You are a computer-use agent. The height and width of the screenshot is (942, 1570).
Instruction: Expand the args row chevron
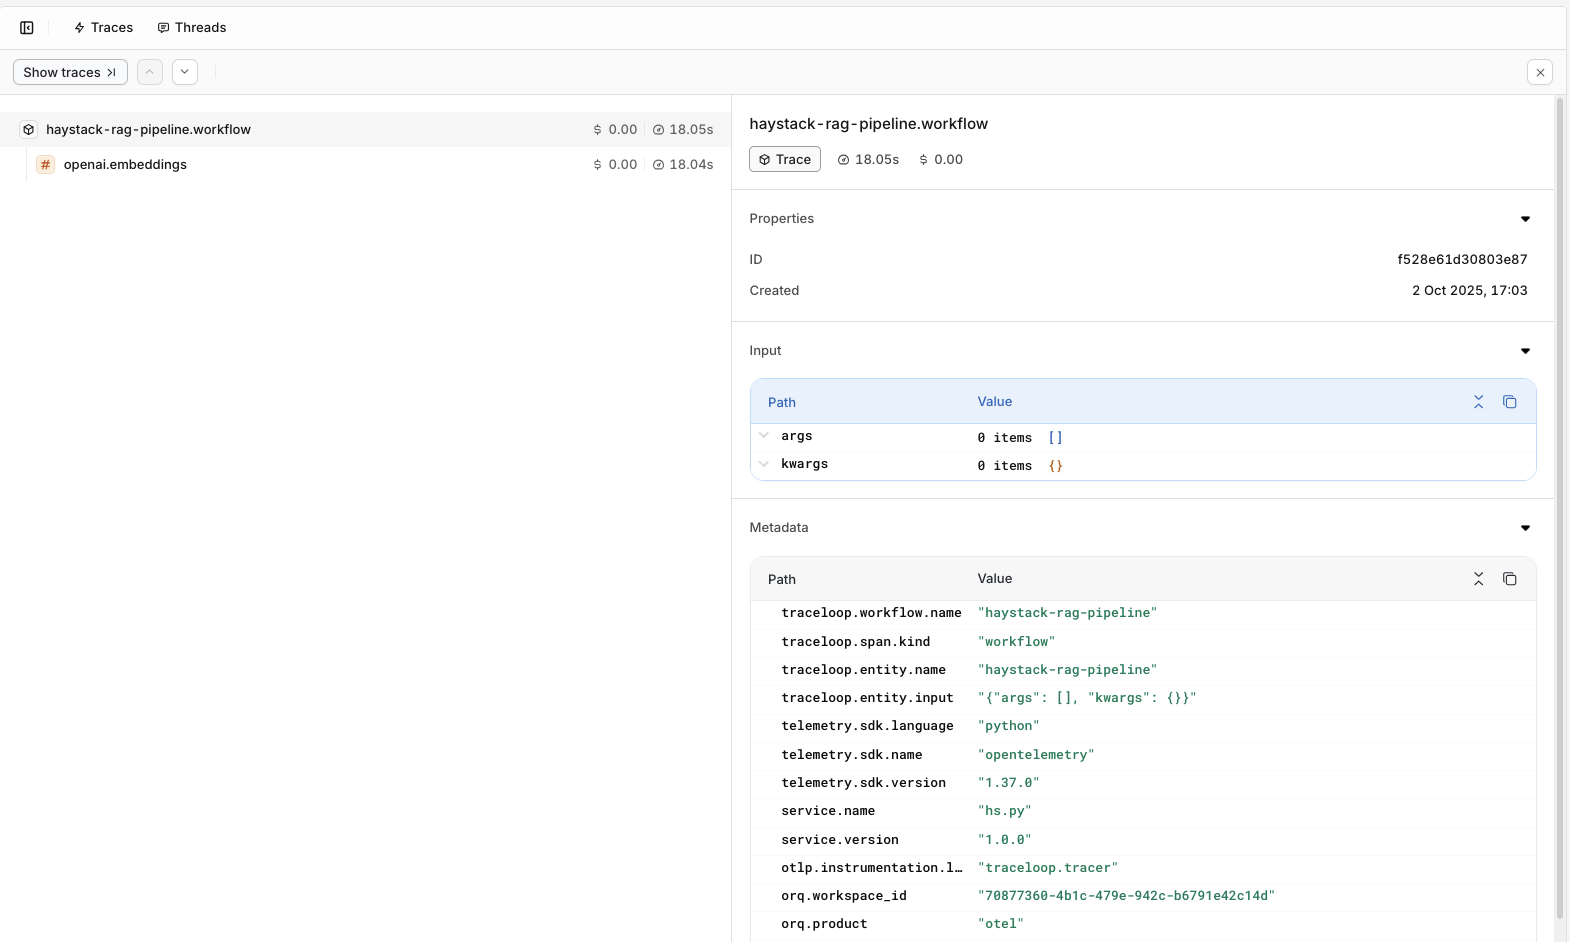(x=764, y=436)
